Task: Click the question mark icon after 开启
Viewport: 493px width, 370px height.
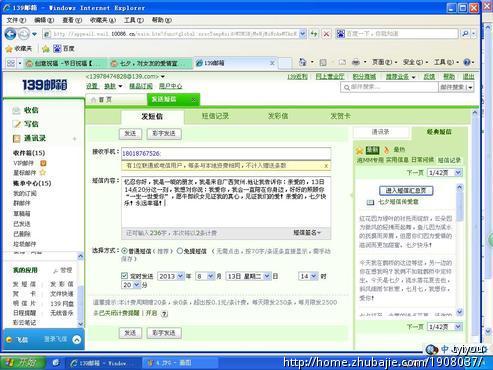Action: 164,313
